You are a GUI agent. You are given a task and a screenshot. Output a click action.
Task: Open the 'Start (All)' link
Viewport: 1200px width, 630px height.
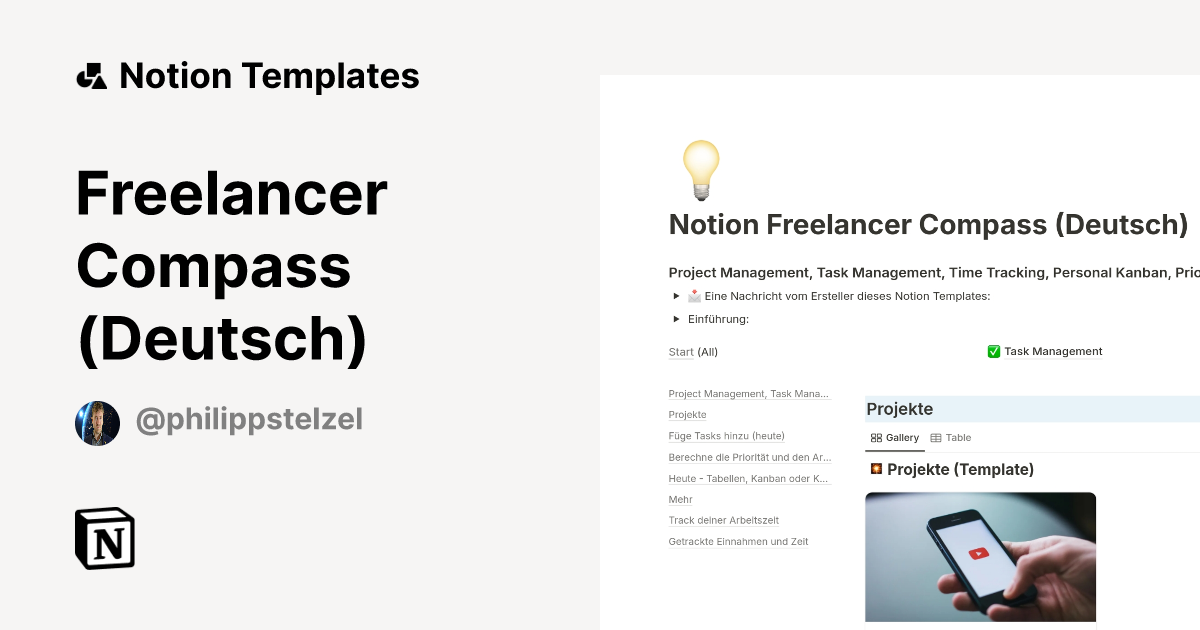(x=681, y=352)
